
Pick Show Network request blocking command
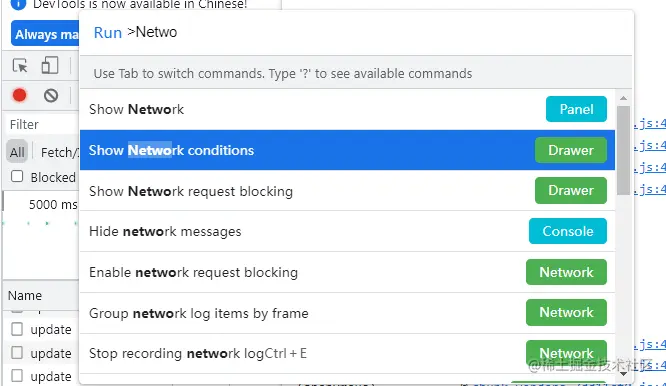coord(347,191)
